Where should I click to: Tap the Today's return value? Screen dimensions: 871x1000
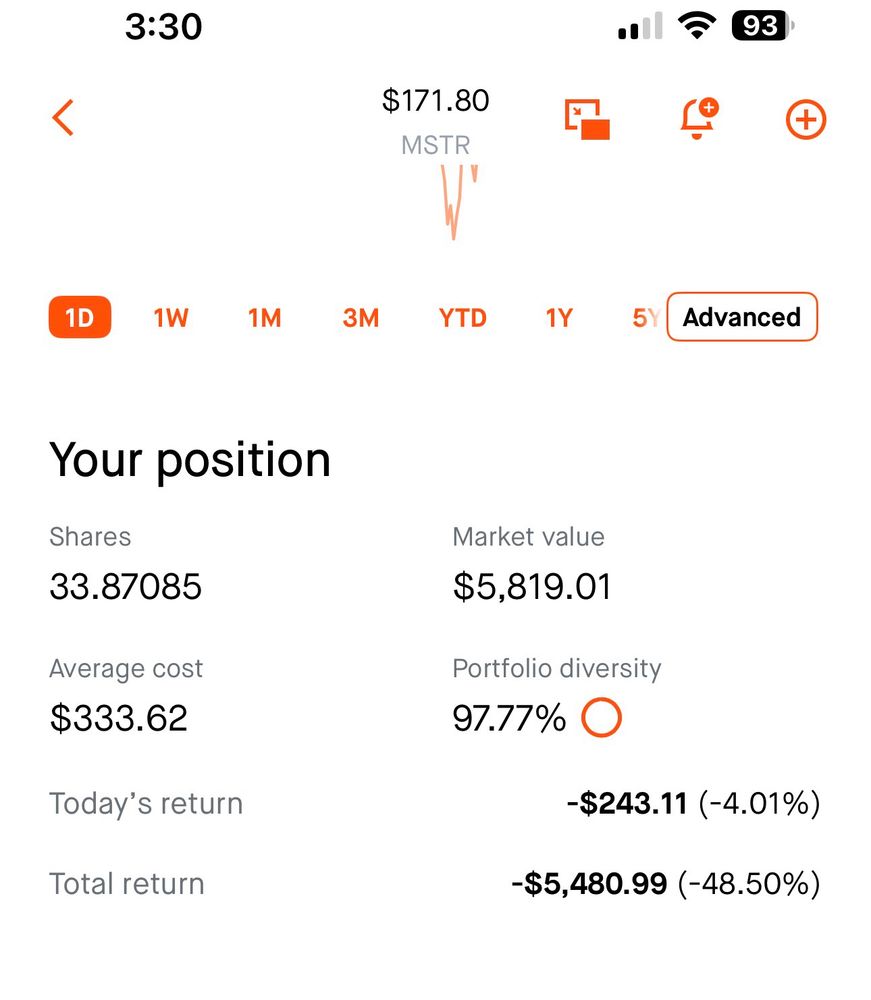693,804
